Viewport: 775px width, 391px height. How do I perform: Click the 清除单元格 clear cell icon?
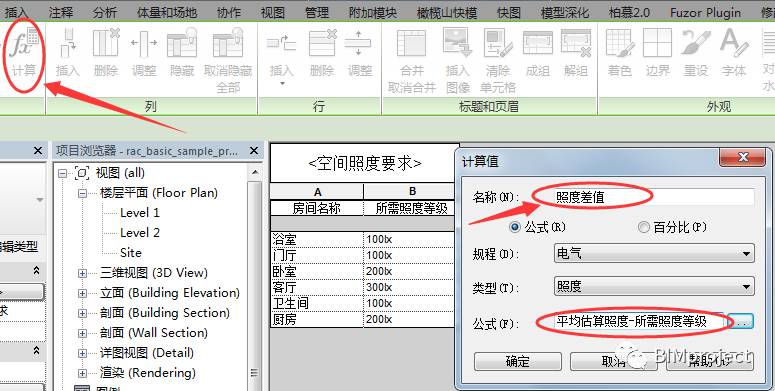click(x=498, y=43)
